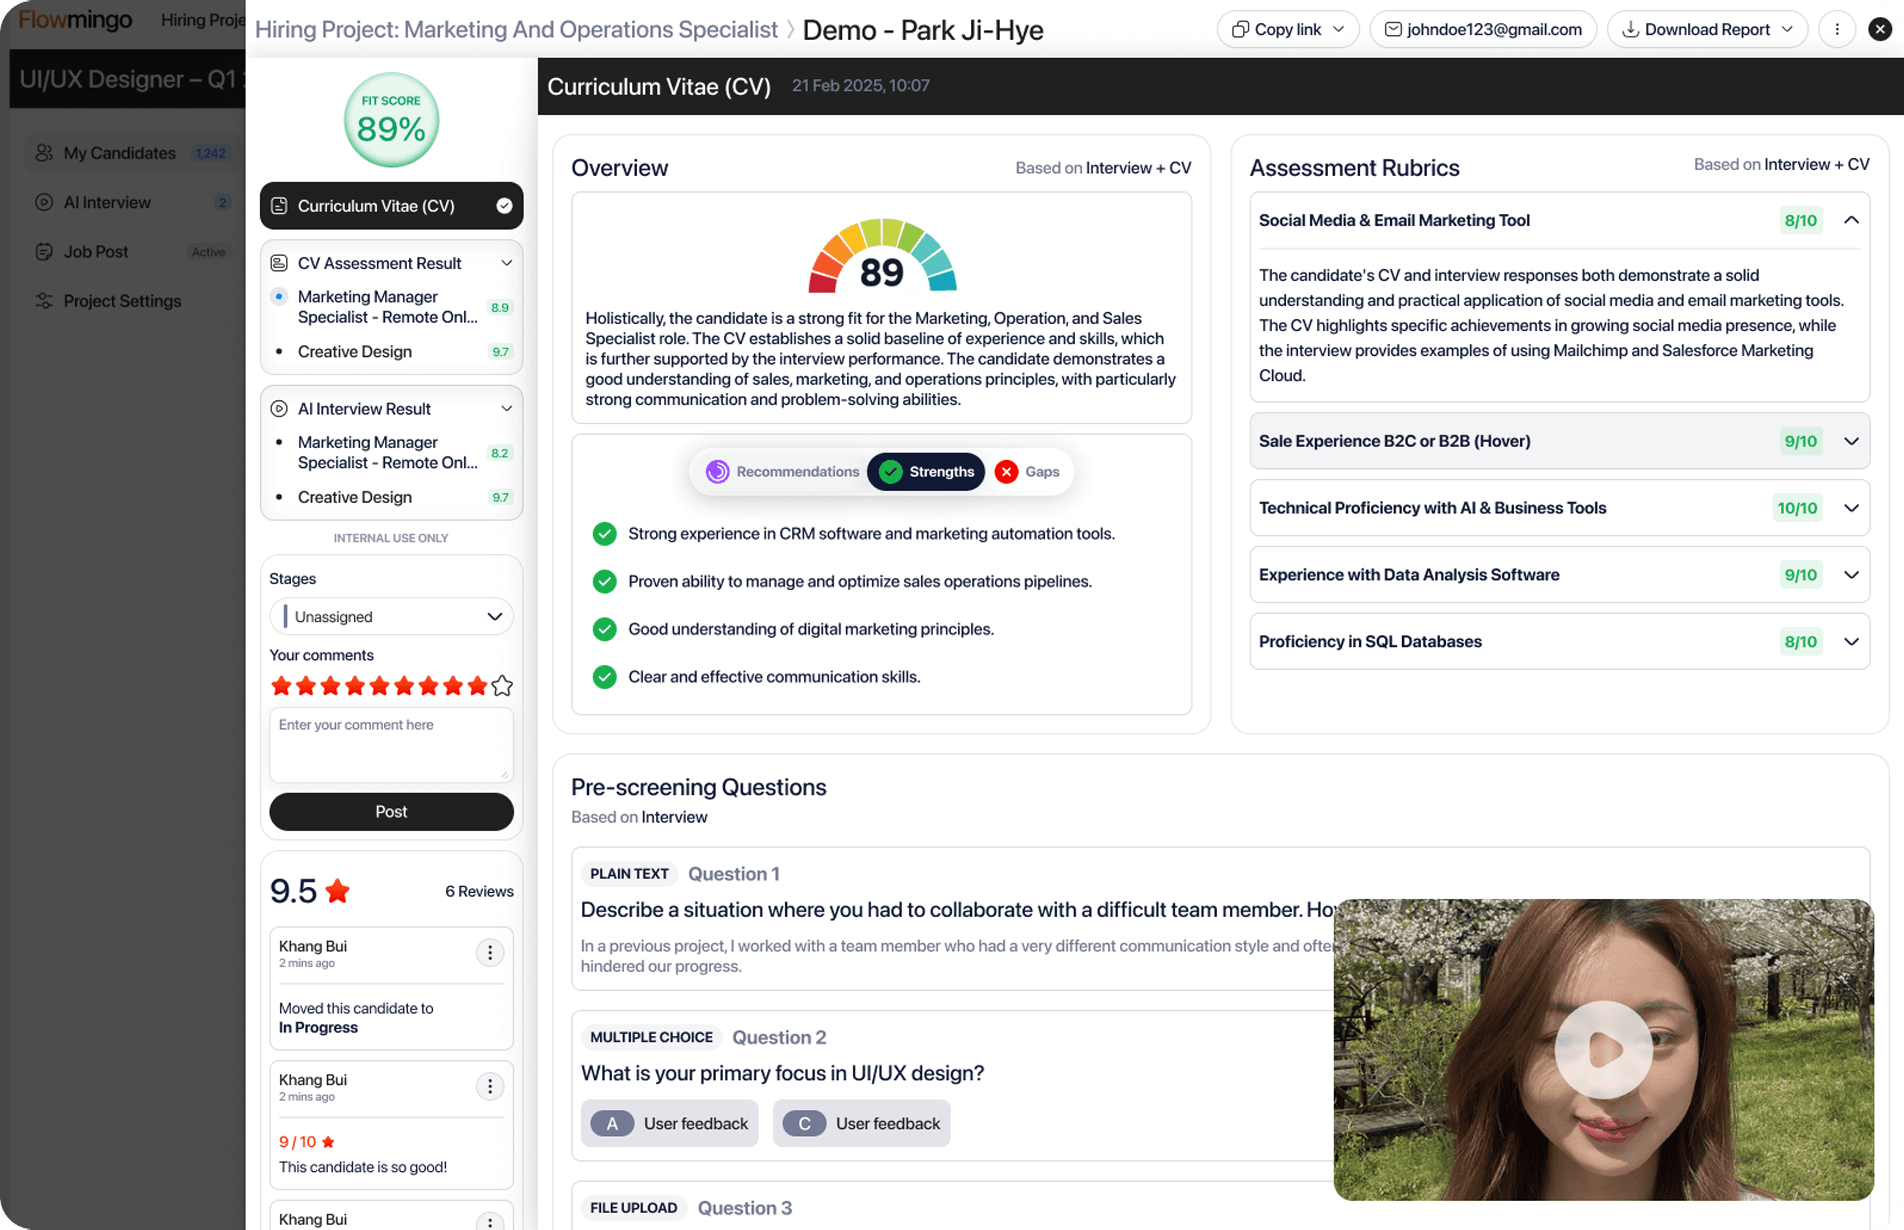1904x1230 pixels.
Task: Play the candidate interview video
Action: click(x=1602, y=1050)
